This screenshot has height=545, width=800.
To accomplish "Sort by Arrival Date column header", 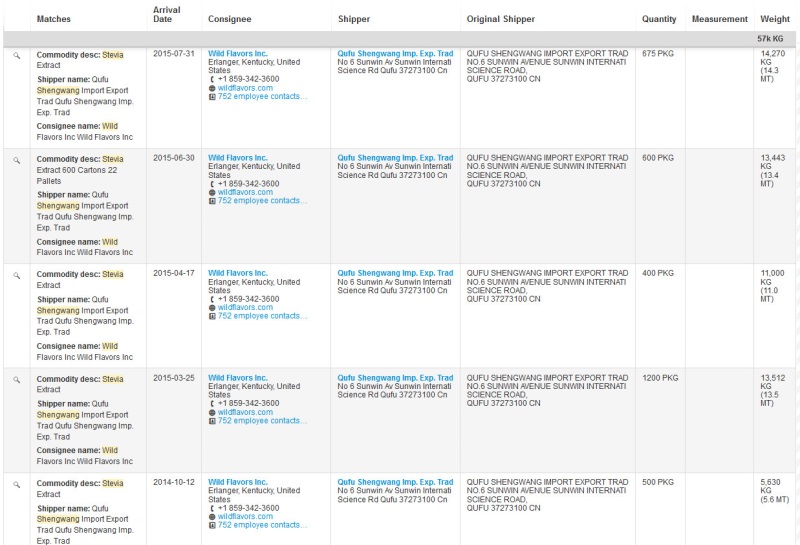I will [x=168, y=14].
